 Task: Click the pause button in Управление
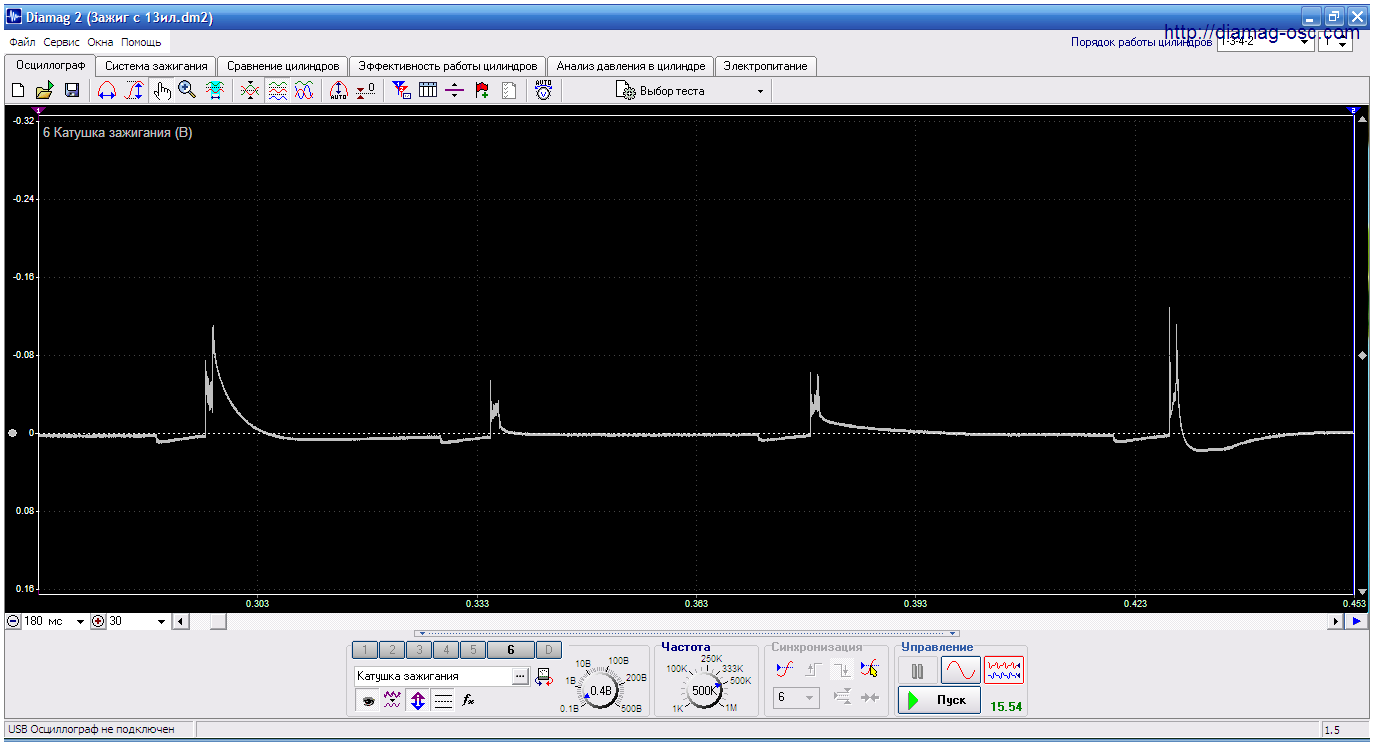(x=917, y=670)
